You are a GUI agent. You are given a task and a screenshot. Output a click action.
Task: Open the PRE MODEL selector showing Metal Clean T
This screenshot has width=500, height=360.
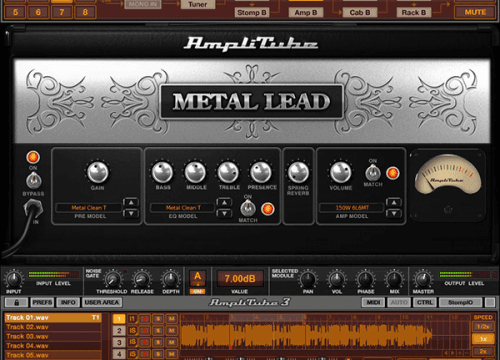[89, 208]
